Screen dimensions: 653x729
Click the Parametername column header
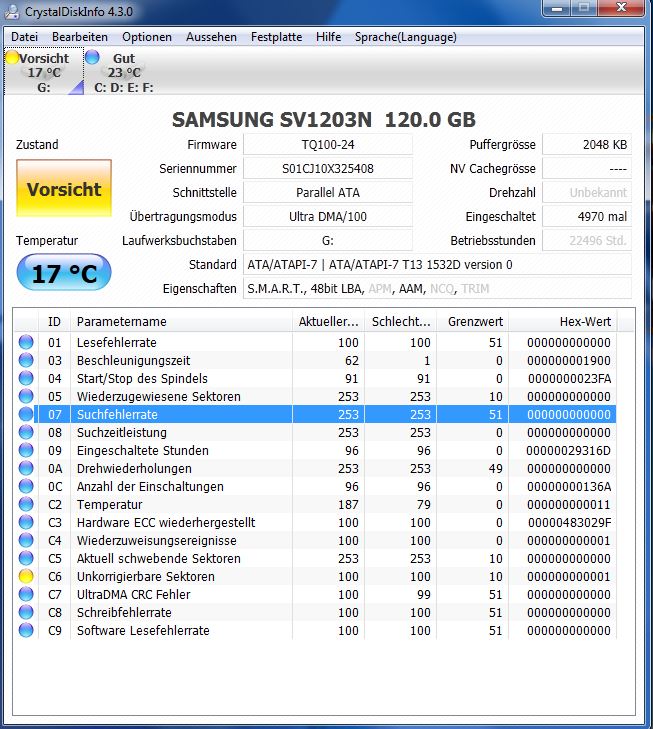click(181, 322)
